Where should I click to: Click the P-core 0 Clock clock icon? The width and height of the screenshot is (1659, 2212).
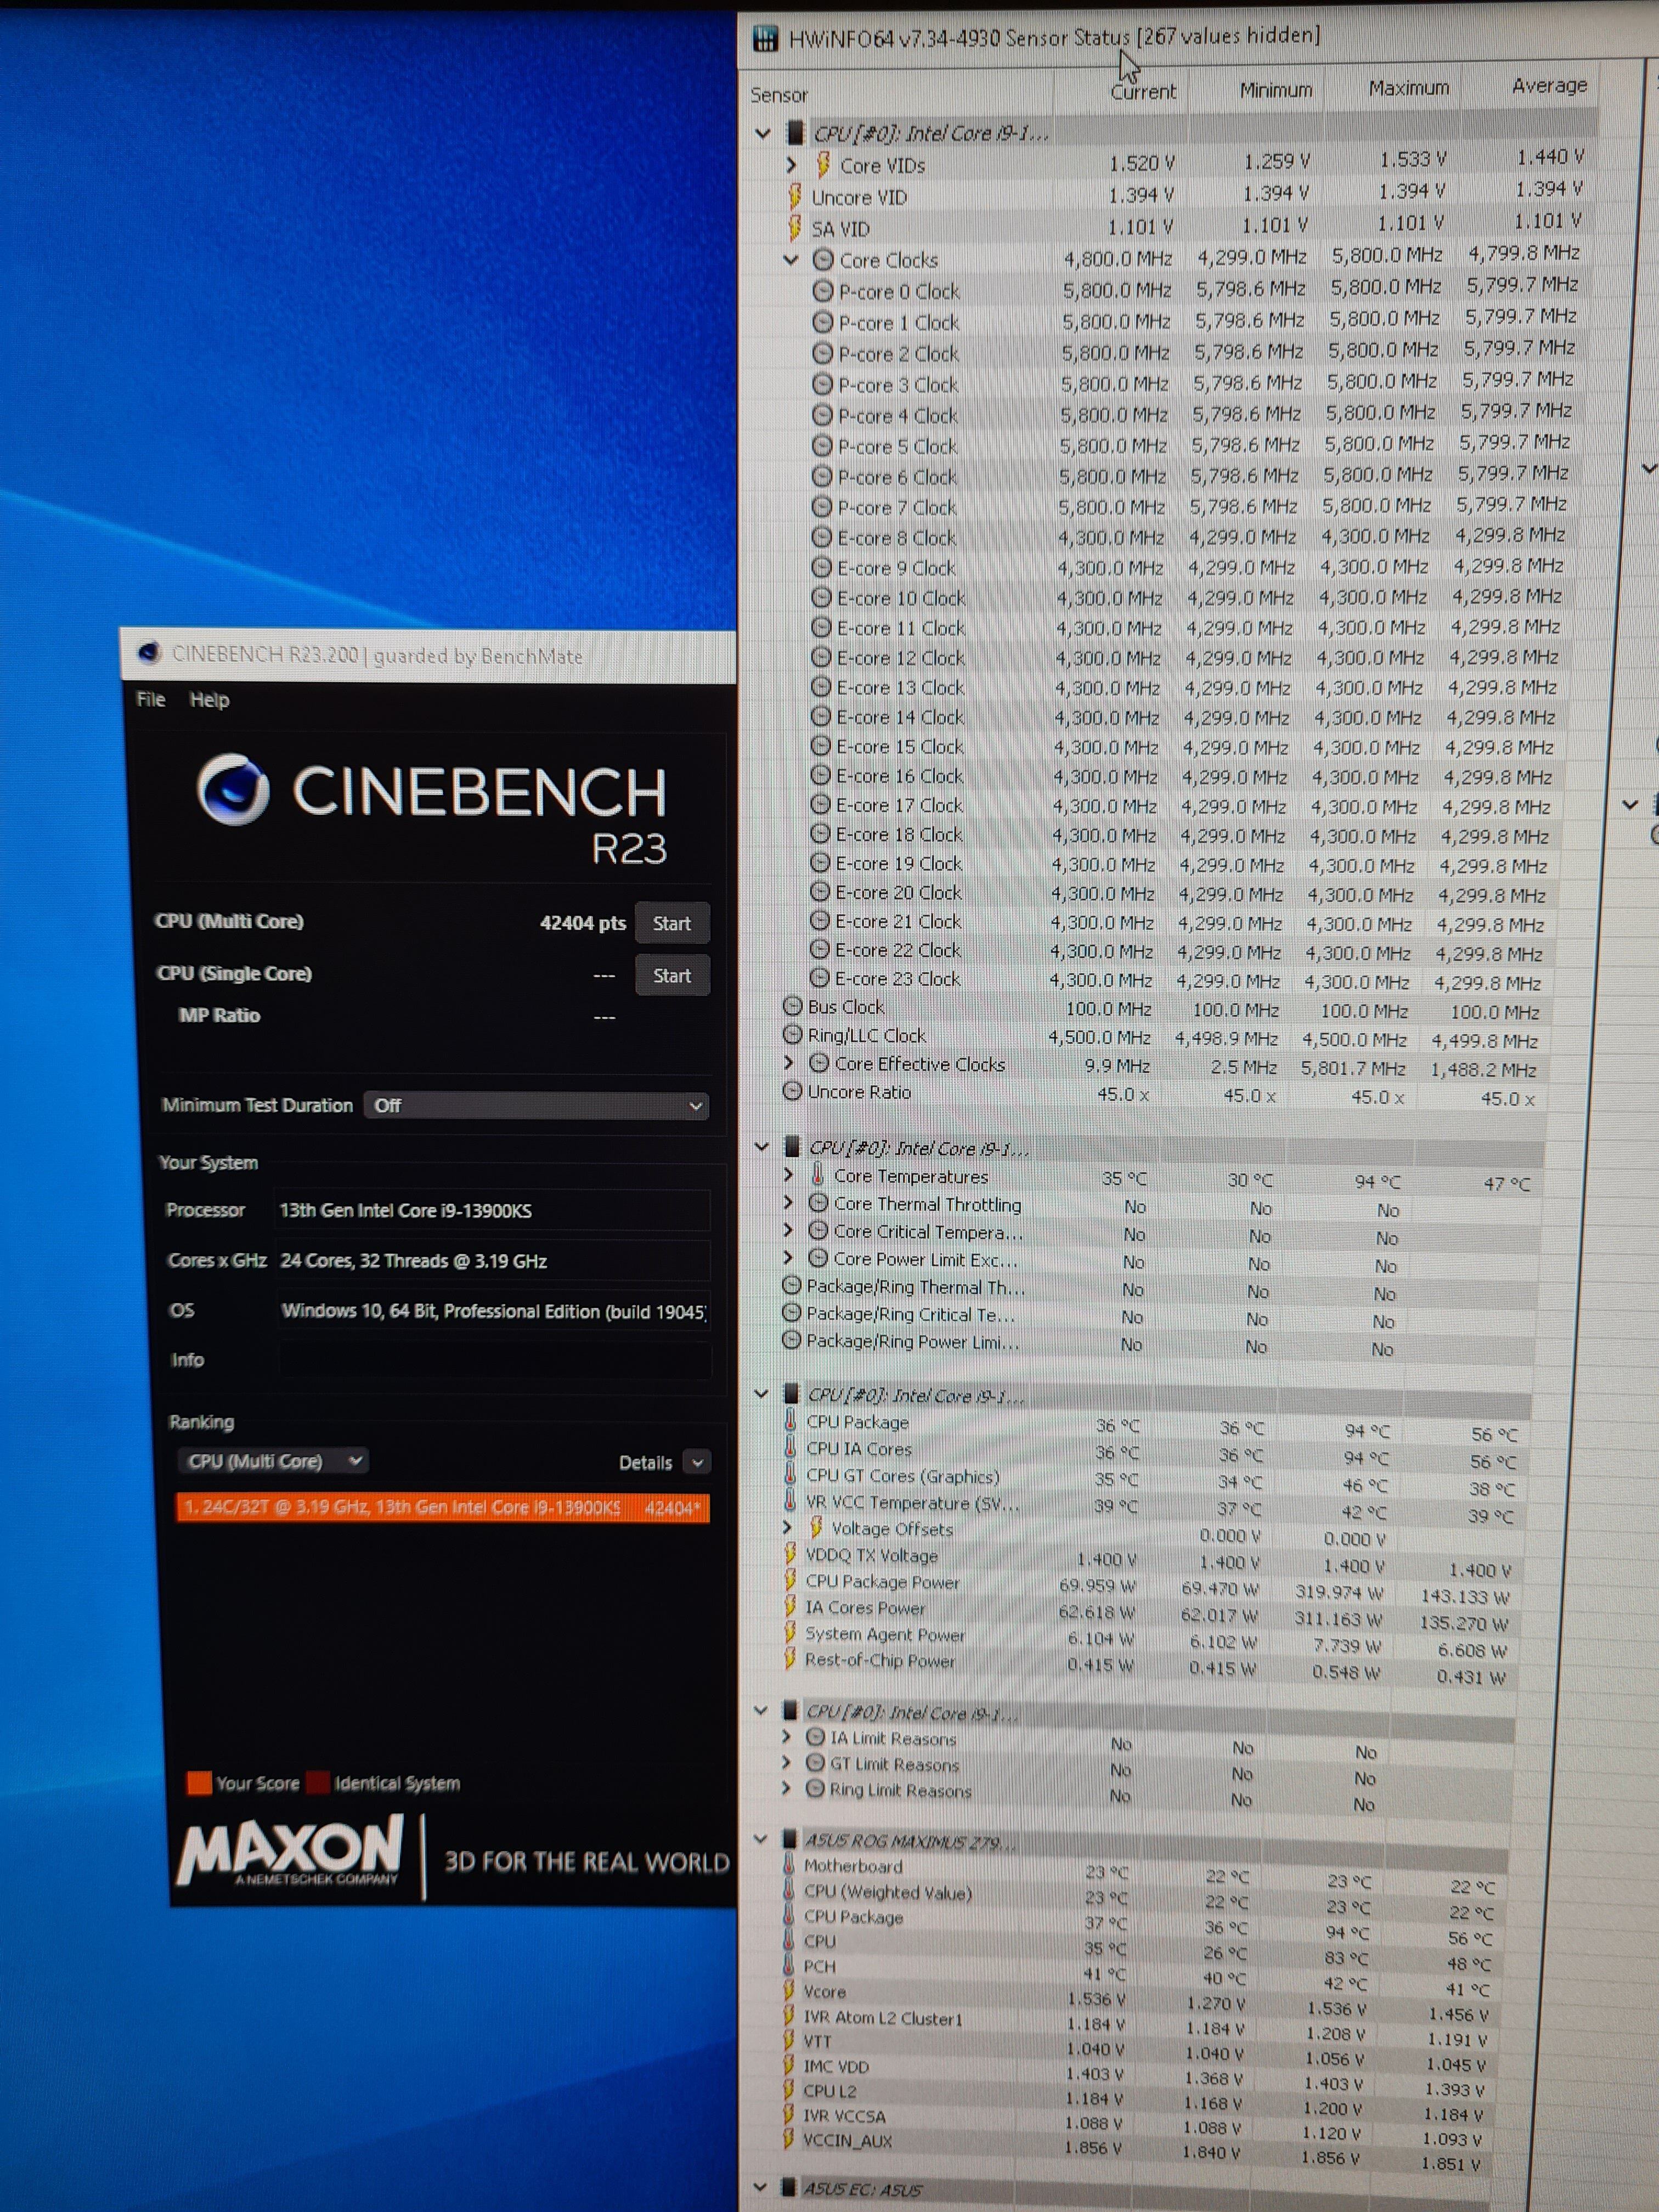823,291
